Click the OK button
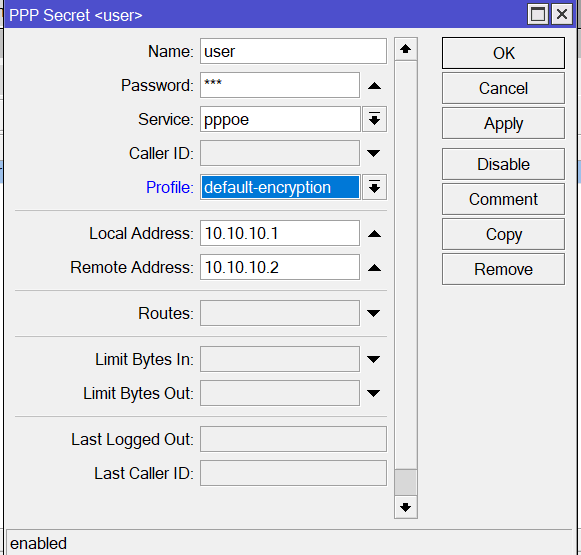Screen dimensions: 581x555 click(x=503, y=53)
